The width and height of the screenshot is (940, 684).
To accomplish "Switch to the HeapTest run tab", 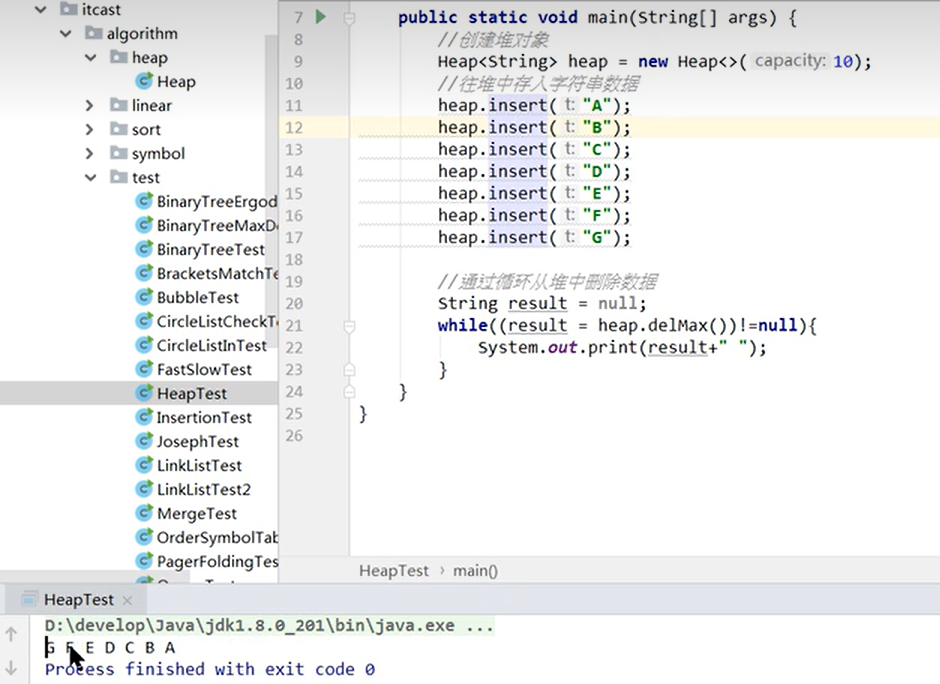I will coord(79,599).
